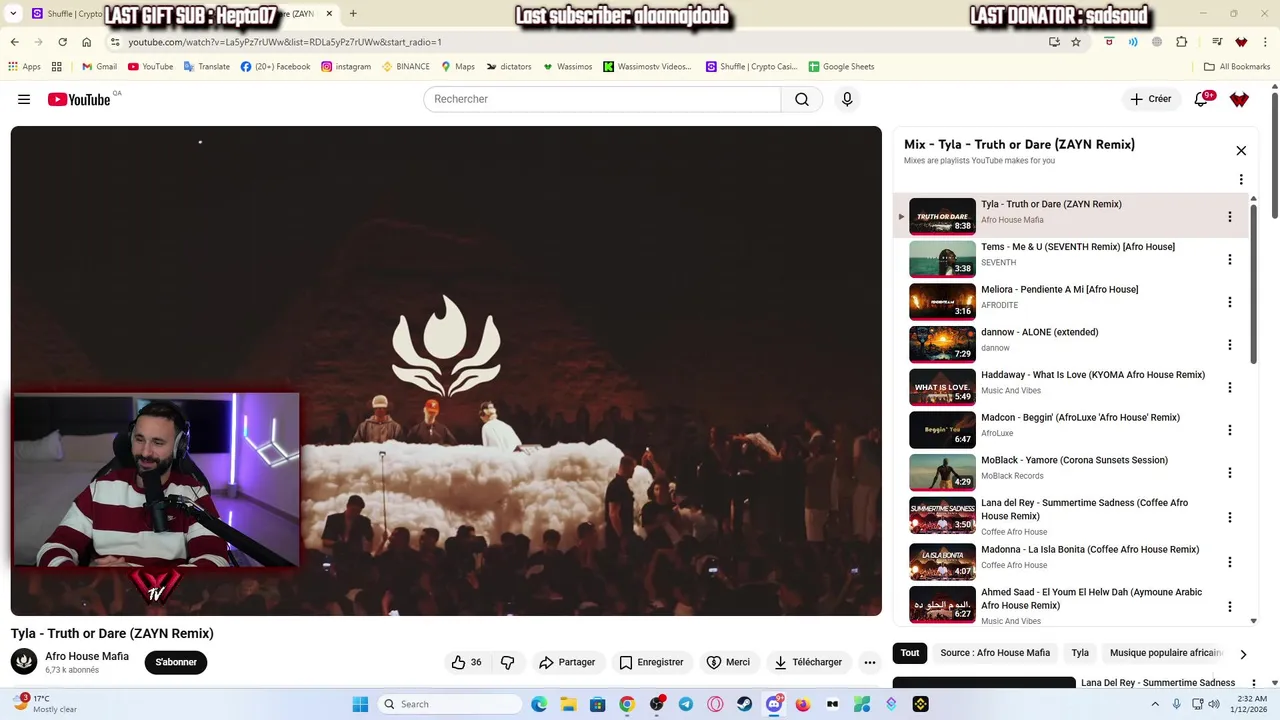Toggle microphone icon in system tray
1280x720 pixels.
1176,704
